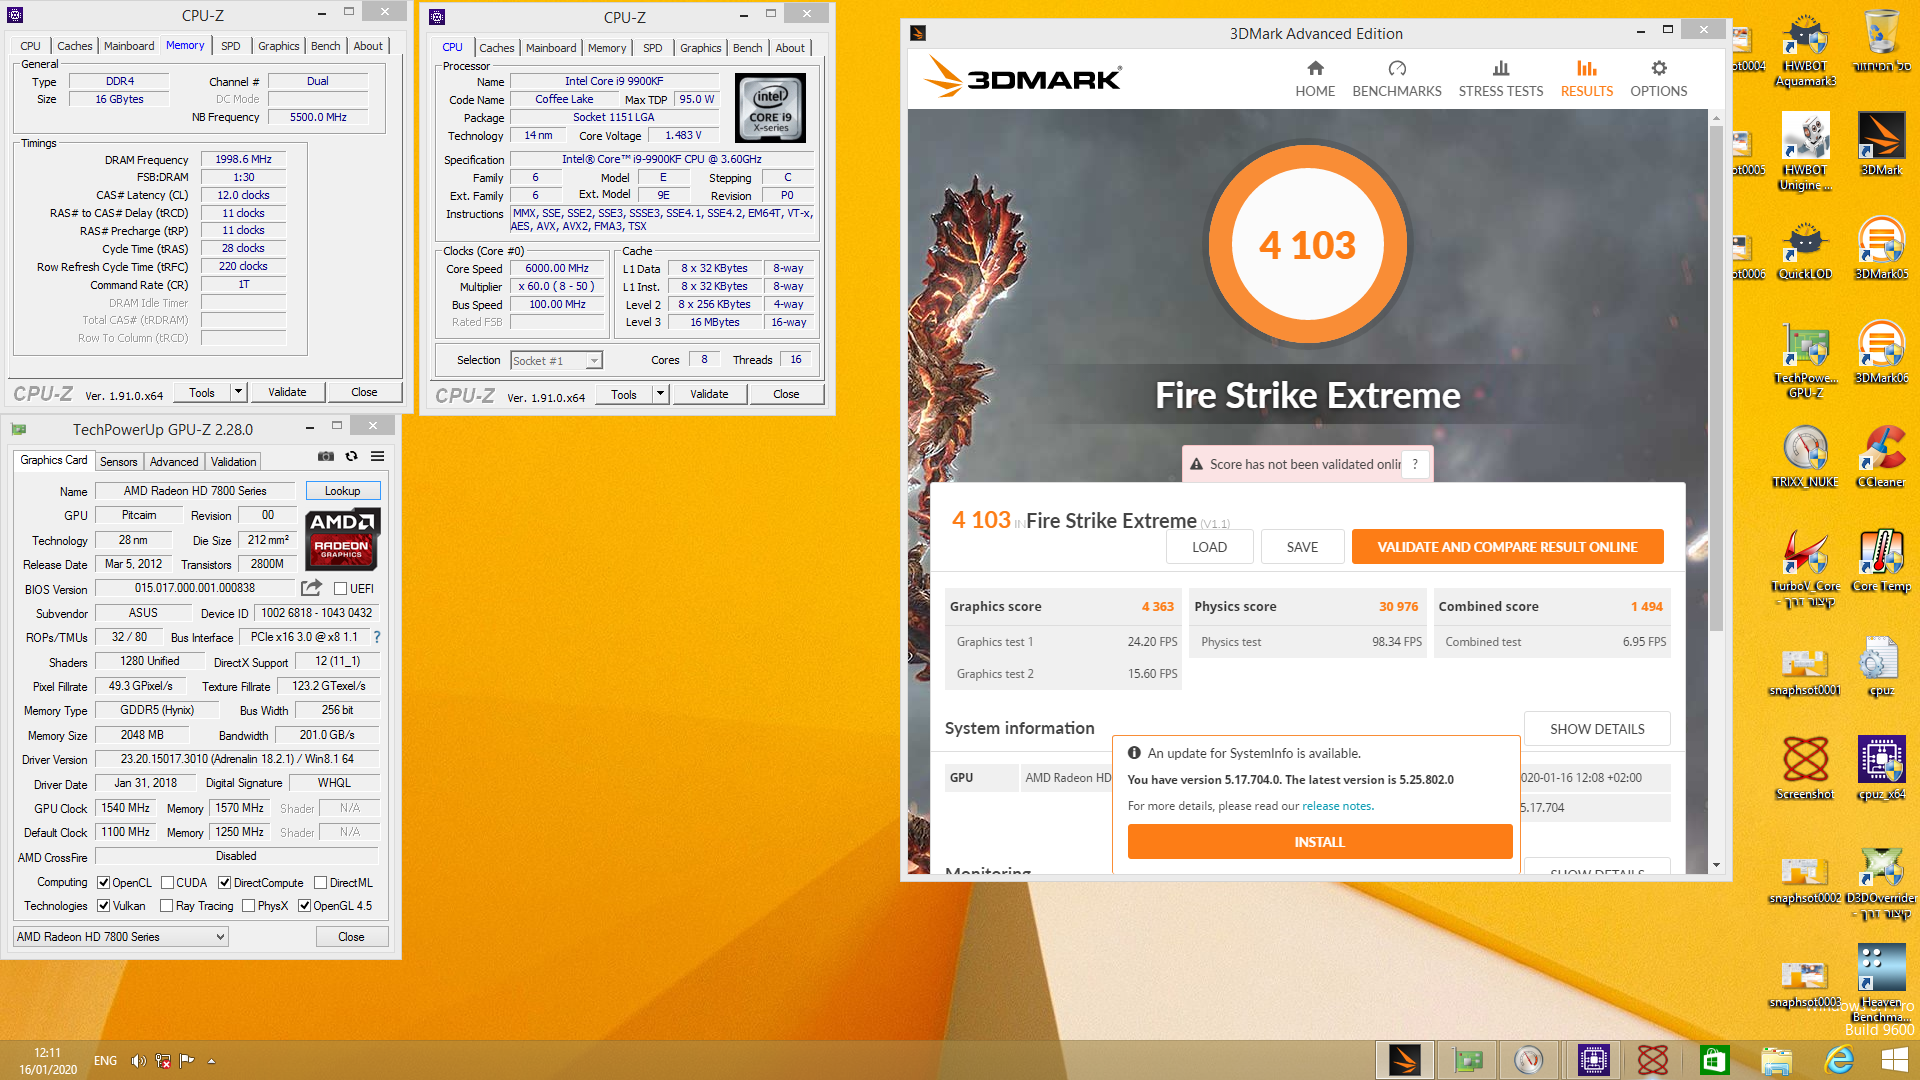
Task: Launch 3DMark05 desktop shortcut
Action: [x=1881, y=250]
